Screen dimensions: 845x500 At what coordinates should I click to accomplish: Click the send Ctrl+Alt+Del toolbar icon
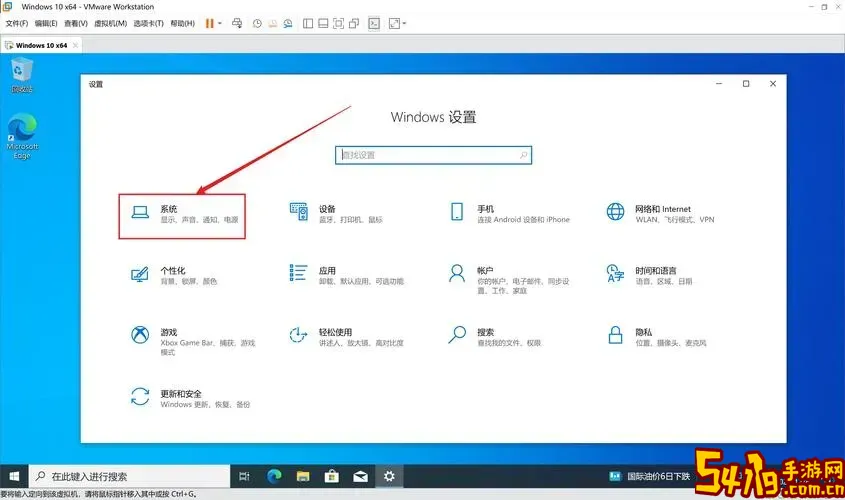coord(237,24)
